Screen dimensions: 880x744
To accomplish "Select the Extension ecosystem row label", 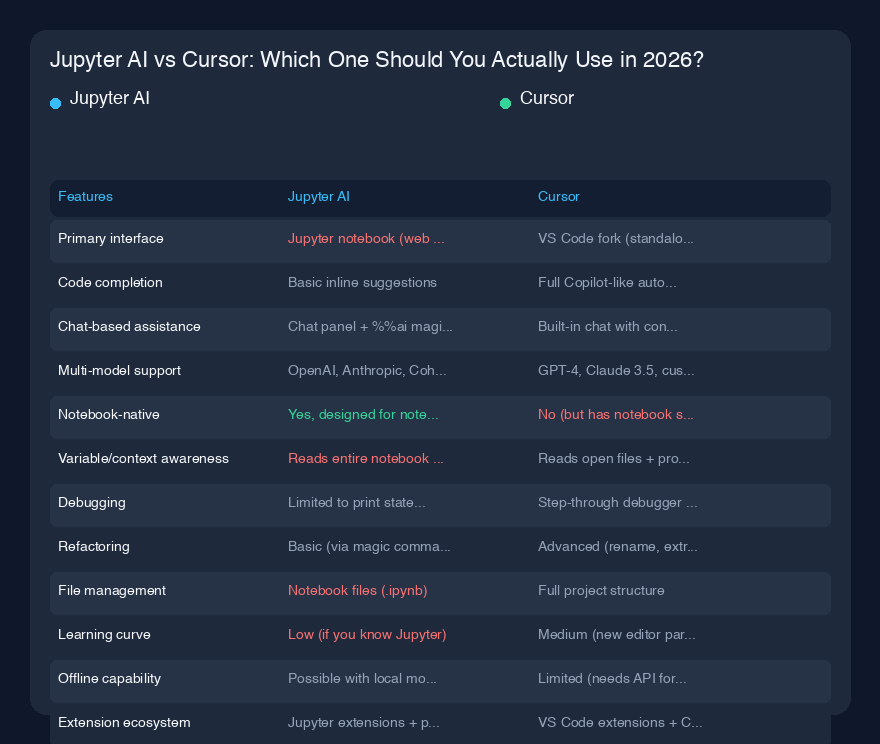I will 124,723.
